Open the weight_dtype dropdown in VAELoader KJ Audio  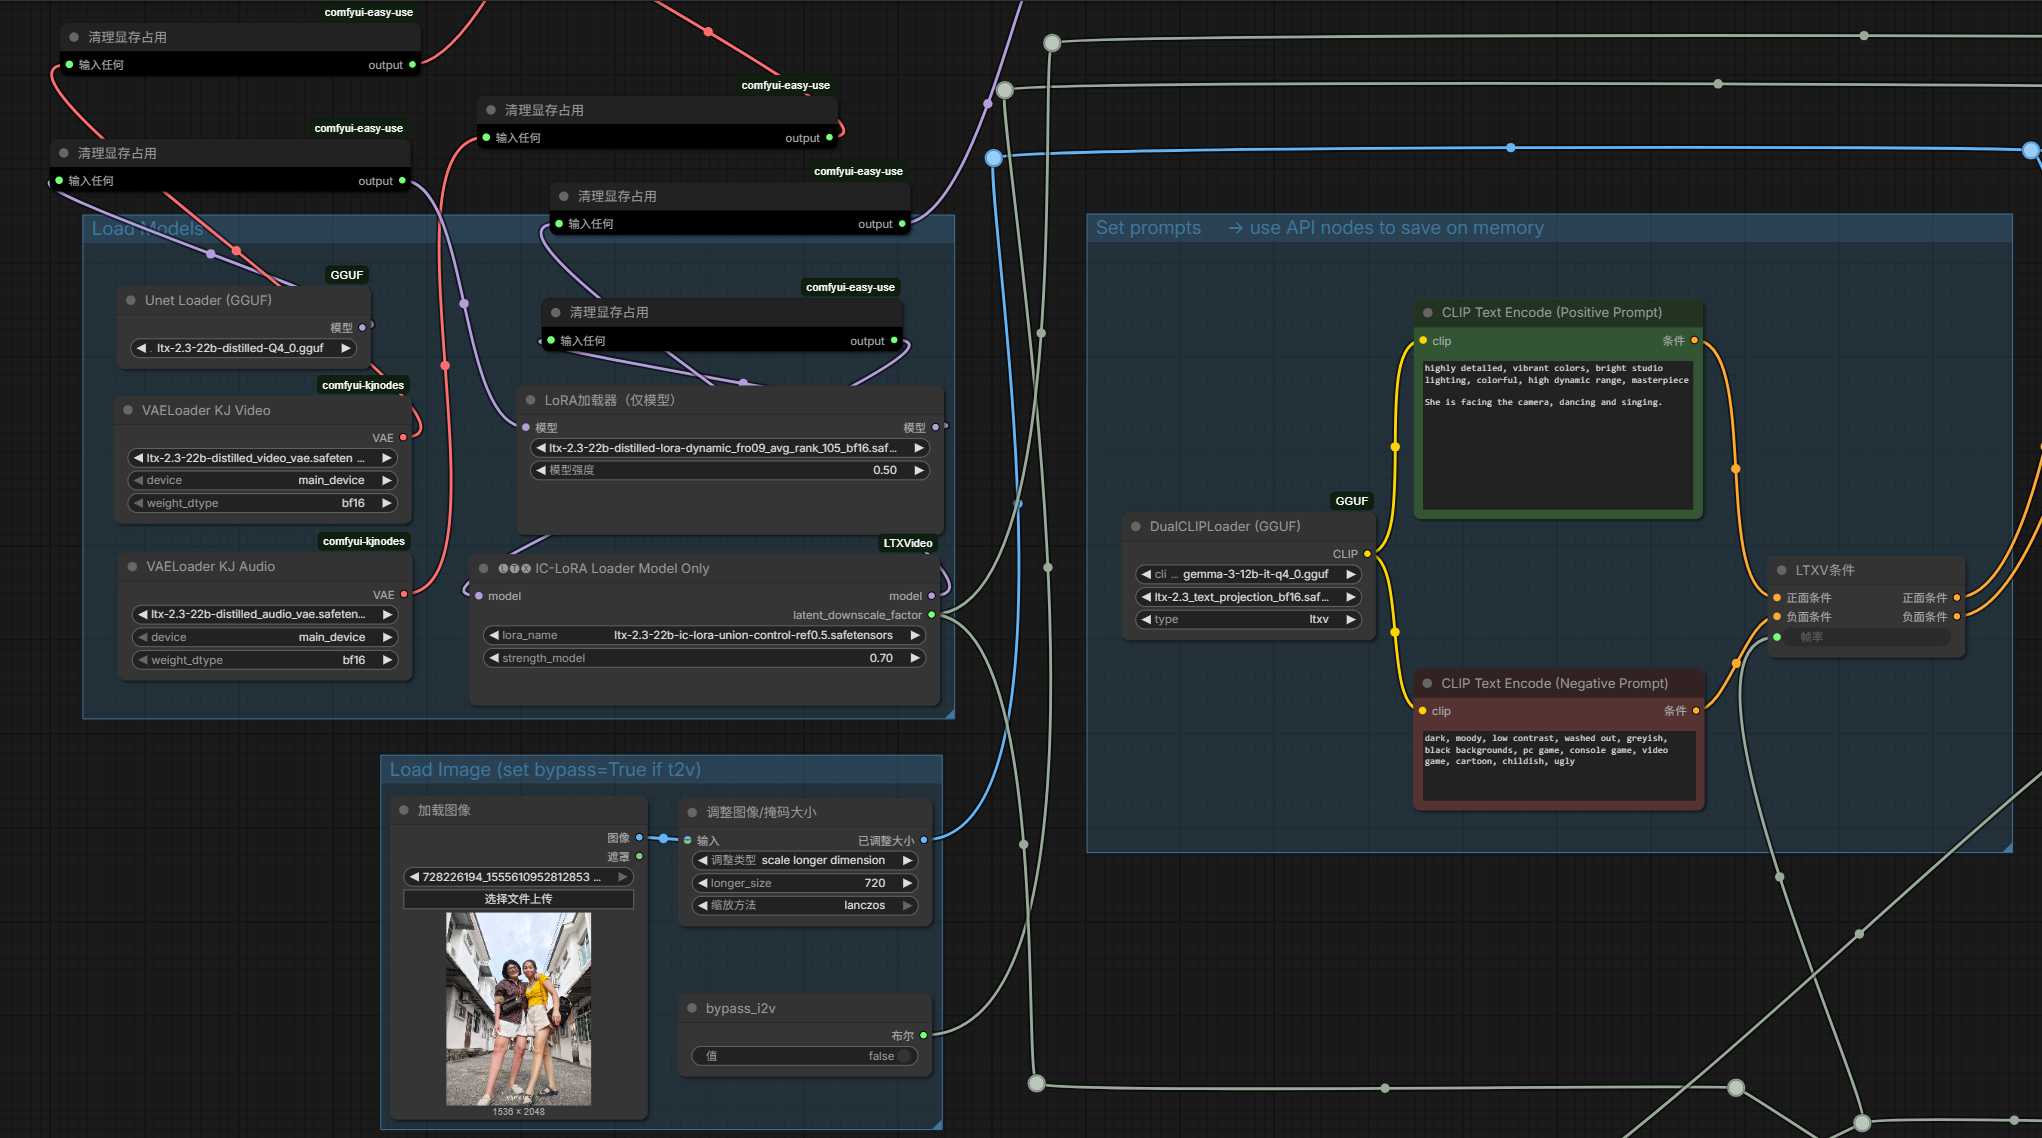(265, 660)
